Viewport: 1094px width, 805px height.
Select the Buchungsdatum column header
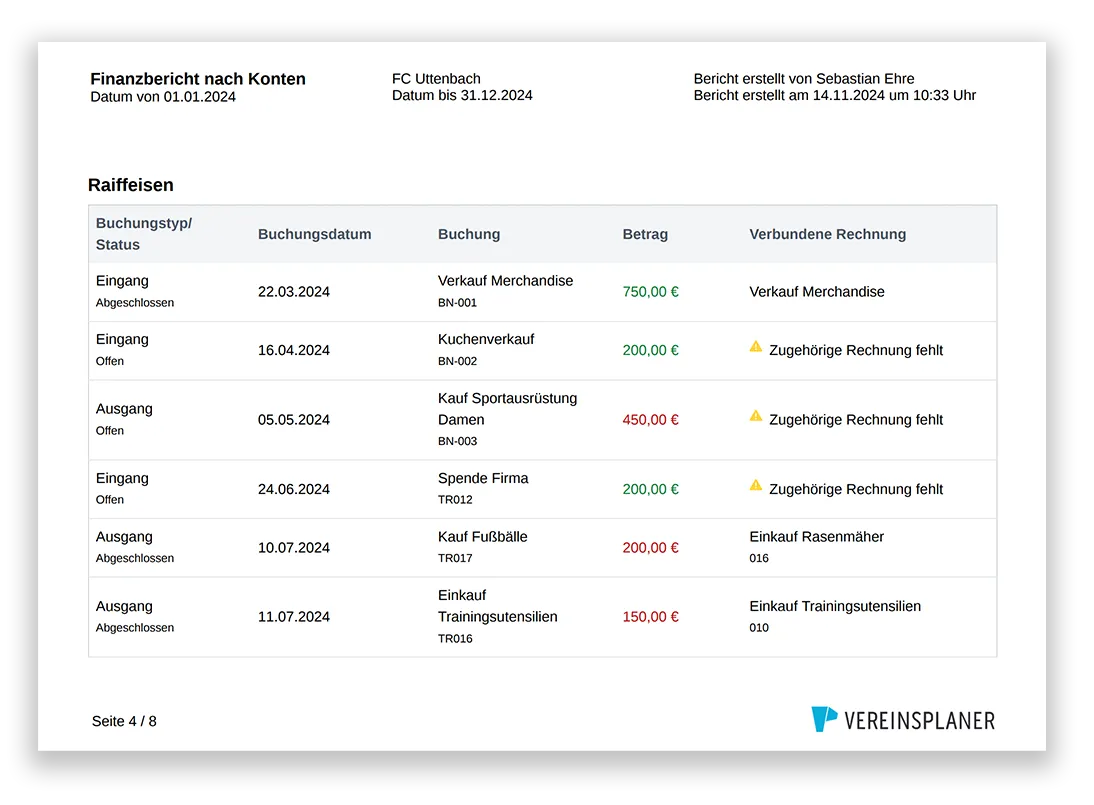coord(315,234)
